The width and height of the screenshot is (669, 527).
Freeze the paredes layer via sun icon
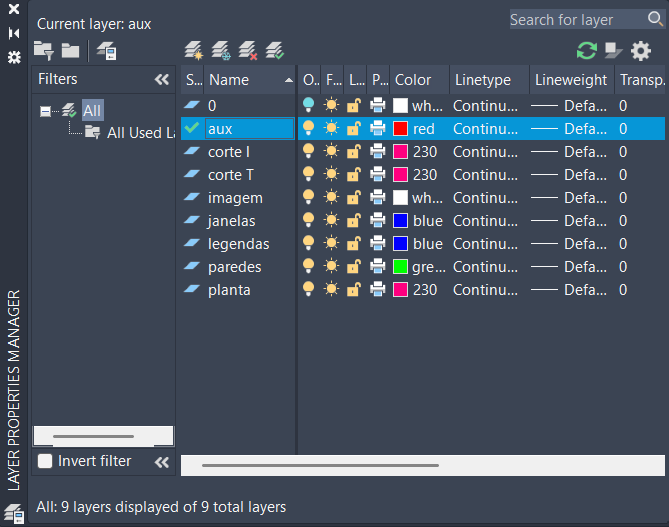pos(331,267)
